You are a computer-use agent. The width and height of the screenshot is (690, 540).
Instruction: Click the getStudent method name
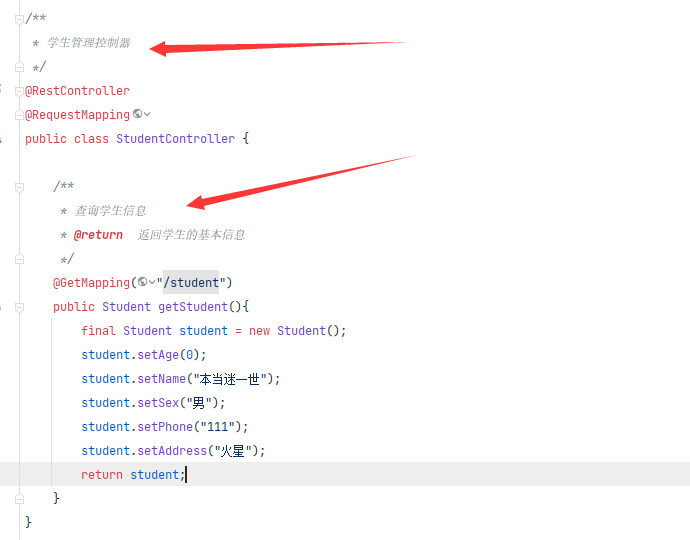pos(193,307)
